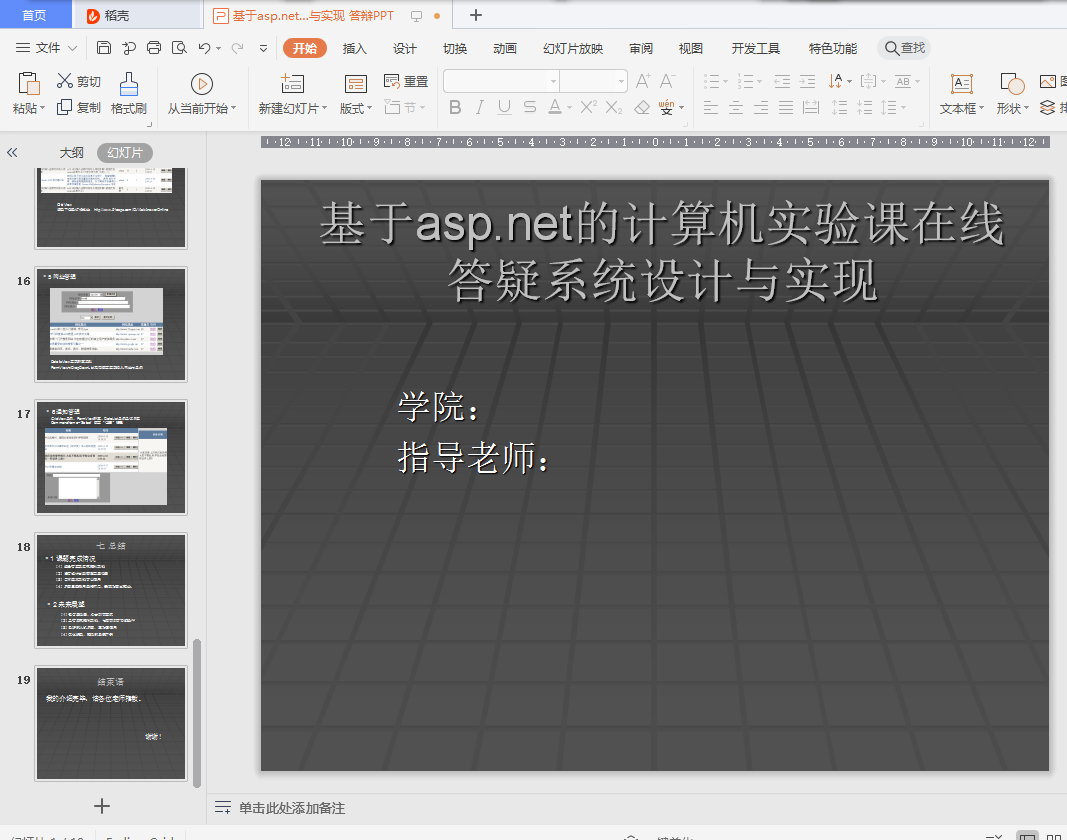Start slideshow from current slide
The width and height of the screenshot is (1067, 840).
click(x=201, y=84)
